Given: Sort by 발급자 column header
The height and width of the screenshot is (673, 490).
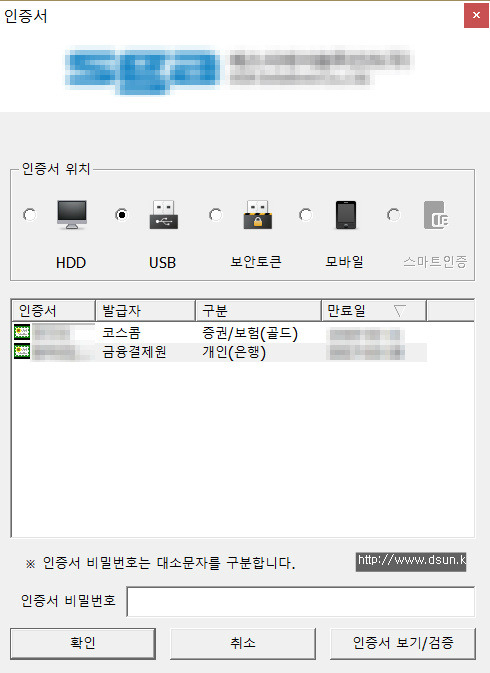Looking at the screenshot, I should click(x=145, y=310).
